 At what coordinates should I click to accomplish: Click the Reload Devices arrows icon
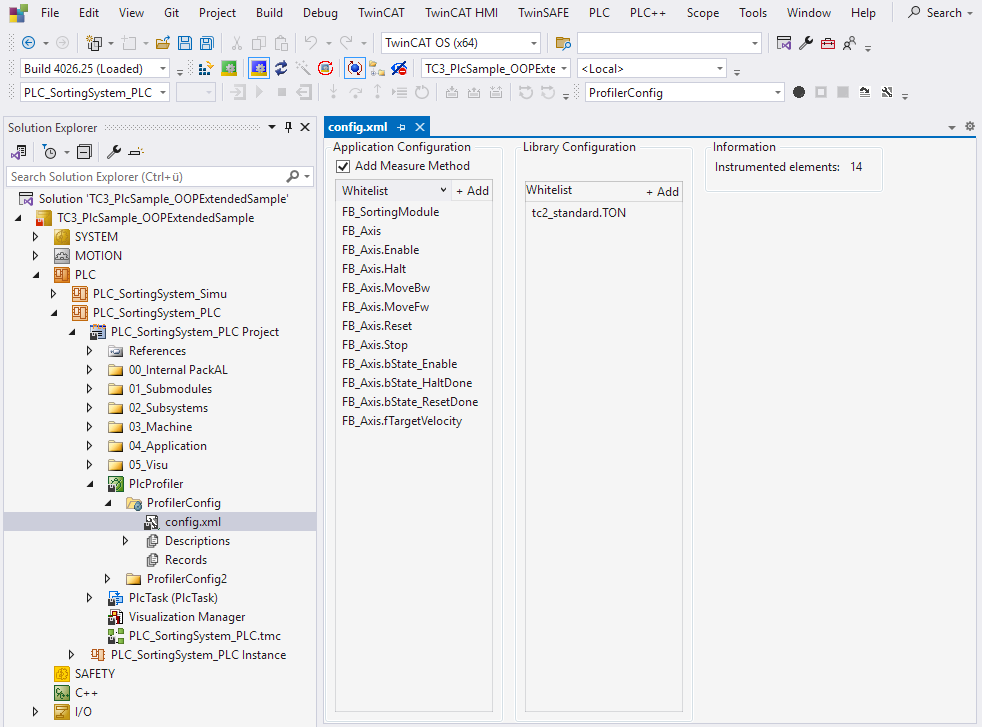281,68
